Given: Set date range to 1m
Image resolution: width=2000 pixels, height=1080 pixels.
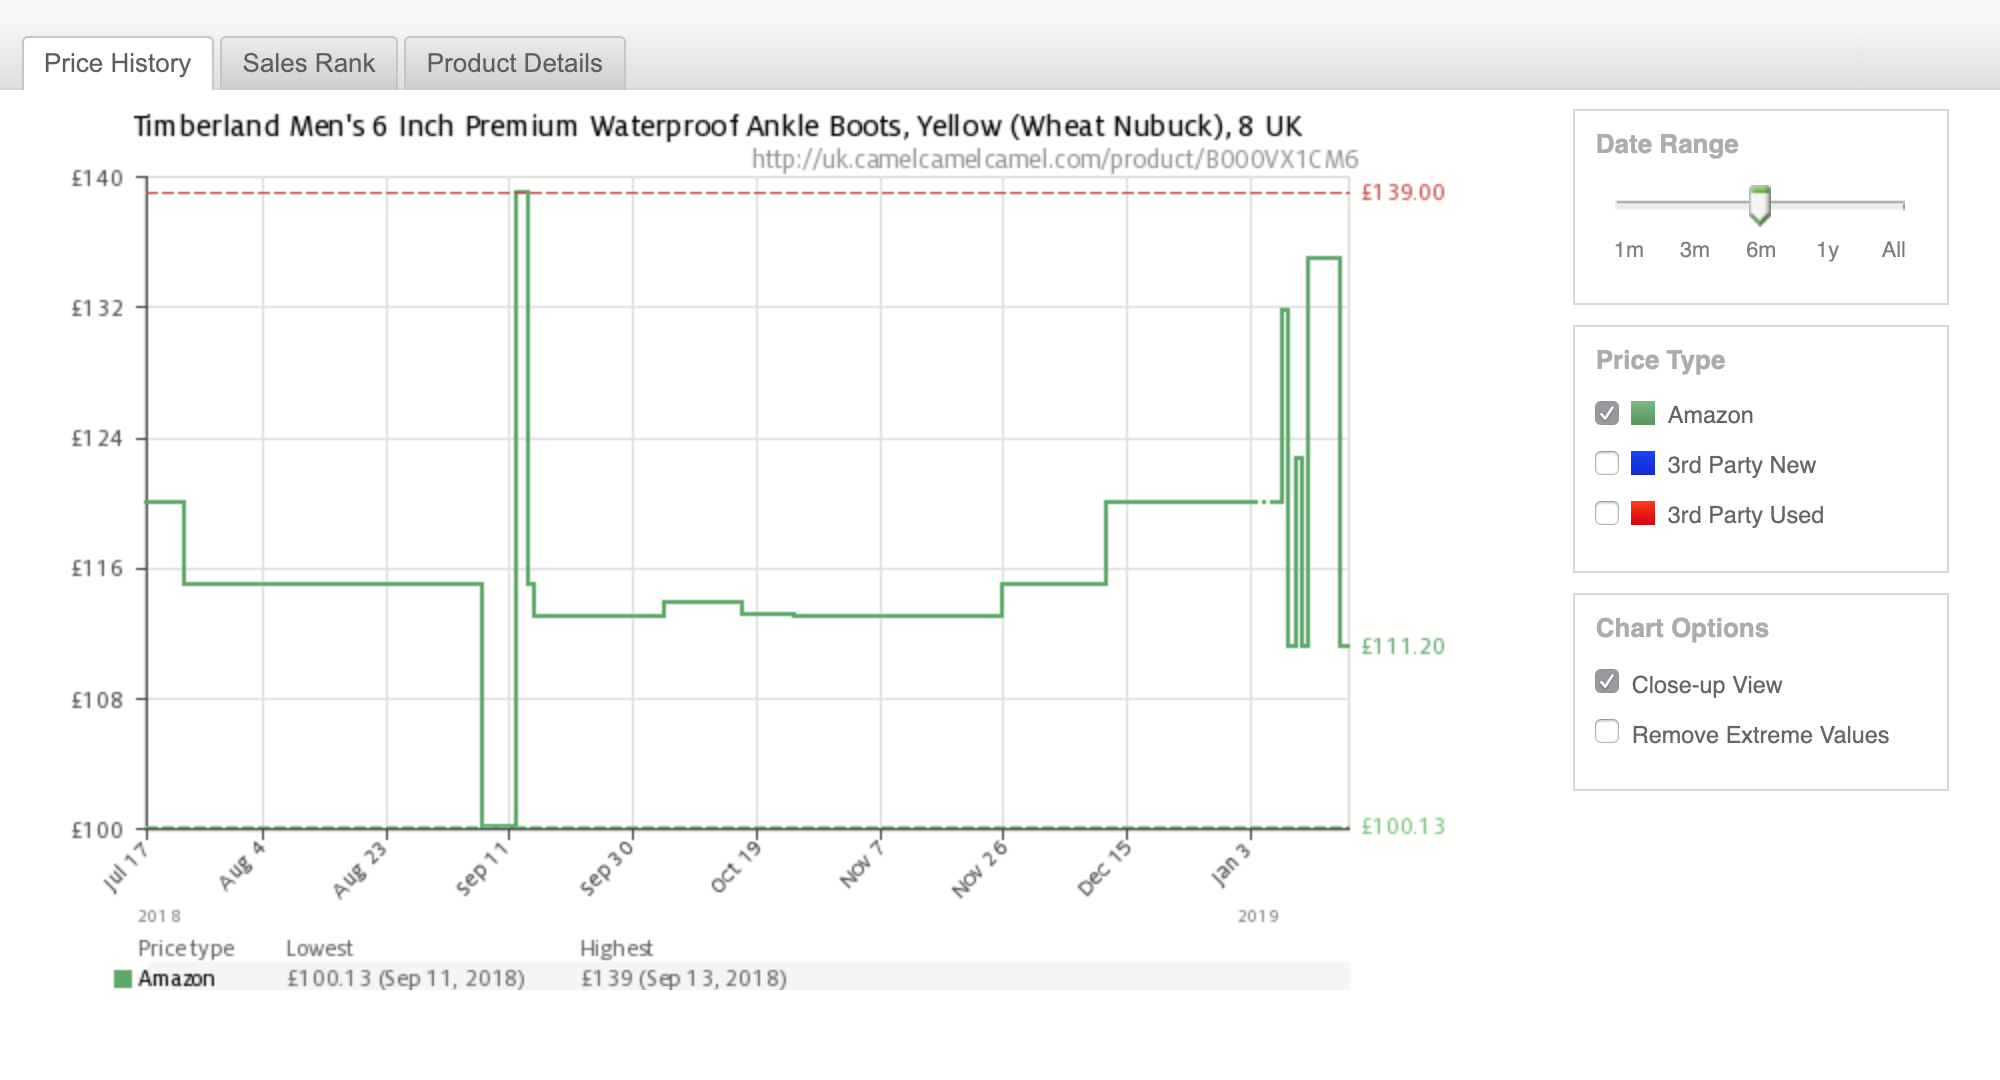Looking at the screenshot, I should (x=1628, y=250).
